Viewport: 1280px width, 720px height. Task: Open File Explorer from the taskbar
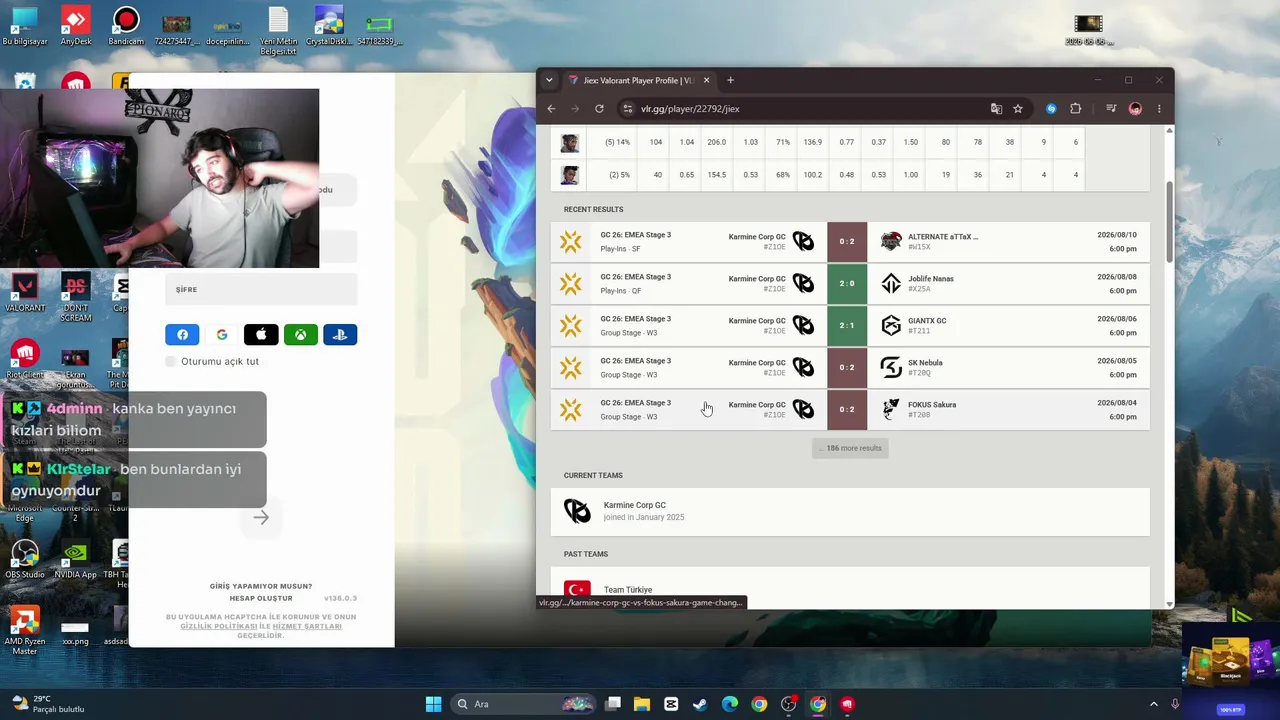click(x=641, y=704)
